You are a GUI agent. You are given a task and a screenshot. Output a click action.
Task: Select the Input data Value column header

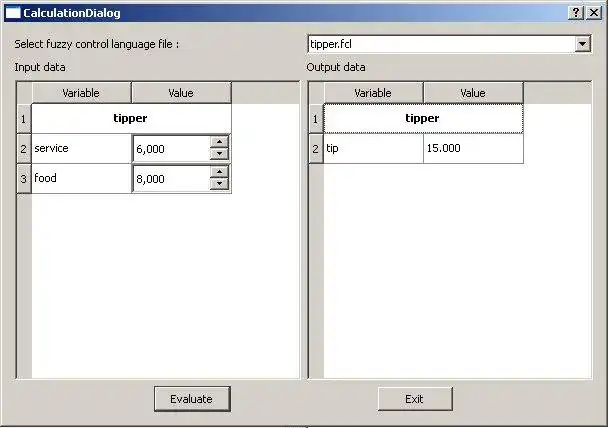(181, 93)
